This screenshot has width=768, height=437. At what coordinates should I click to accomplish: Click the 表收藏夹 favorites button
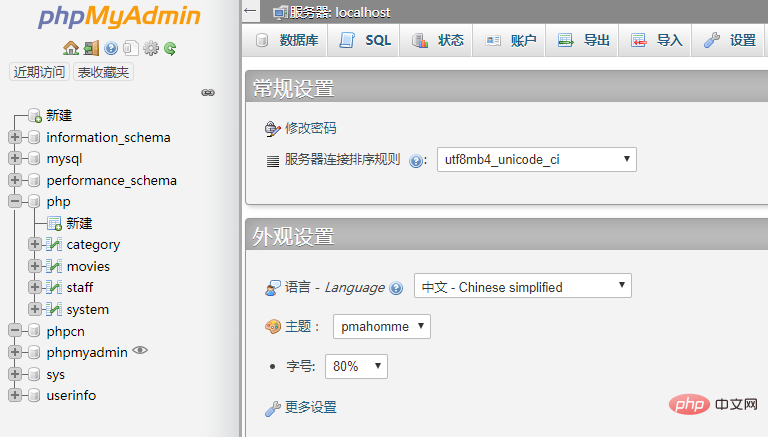[x=103, y=72]
